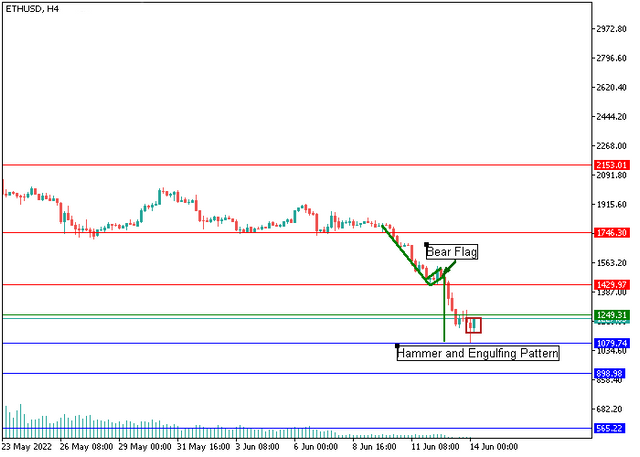Select the 1429.97 red price tag
The height and width of the screenshot is (457, 640).
coord(611,284)
